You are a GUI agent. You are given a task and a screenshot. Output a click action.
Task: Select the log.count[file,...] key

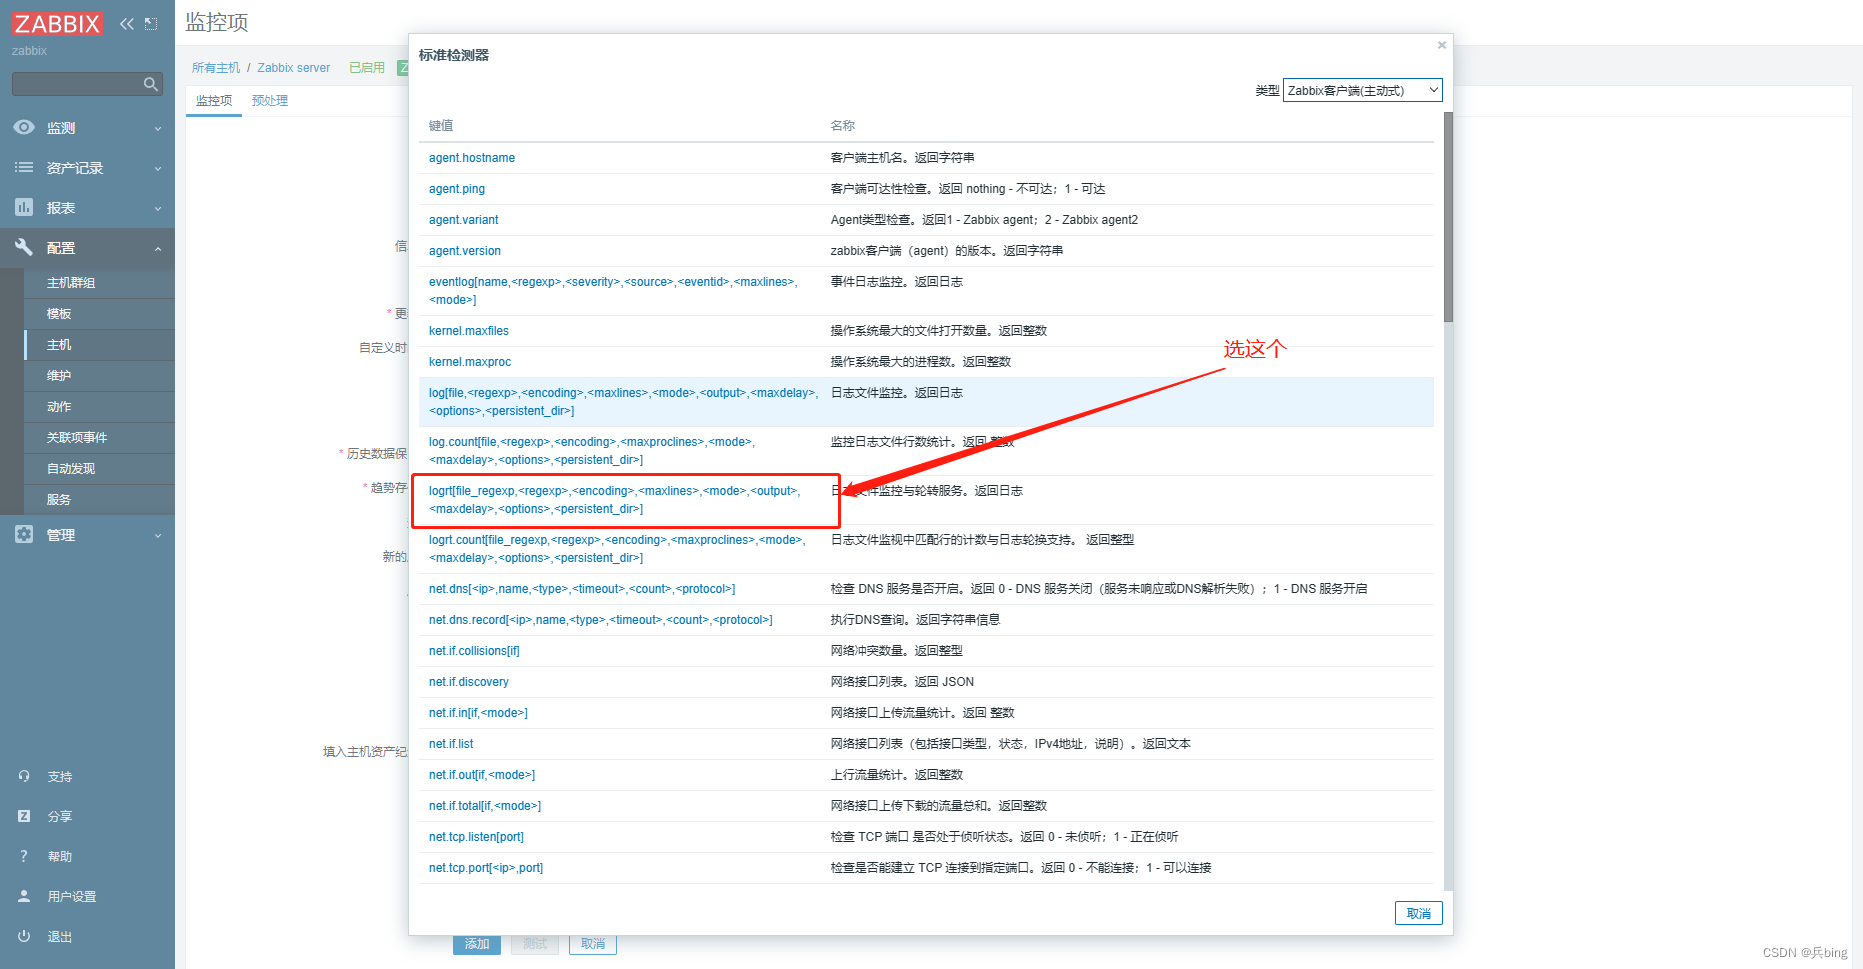[592, 451]
